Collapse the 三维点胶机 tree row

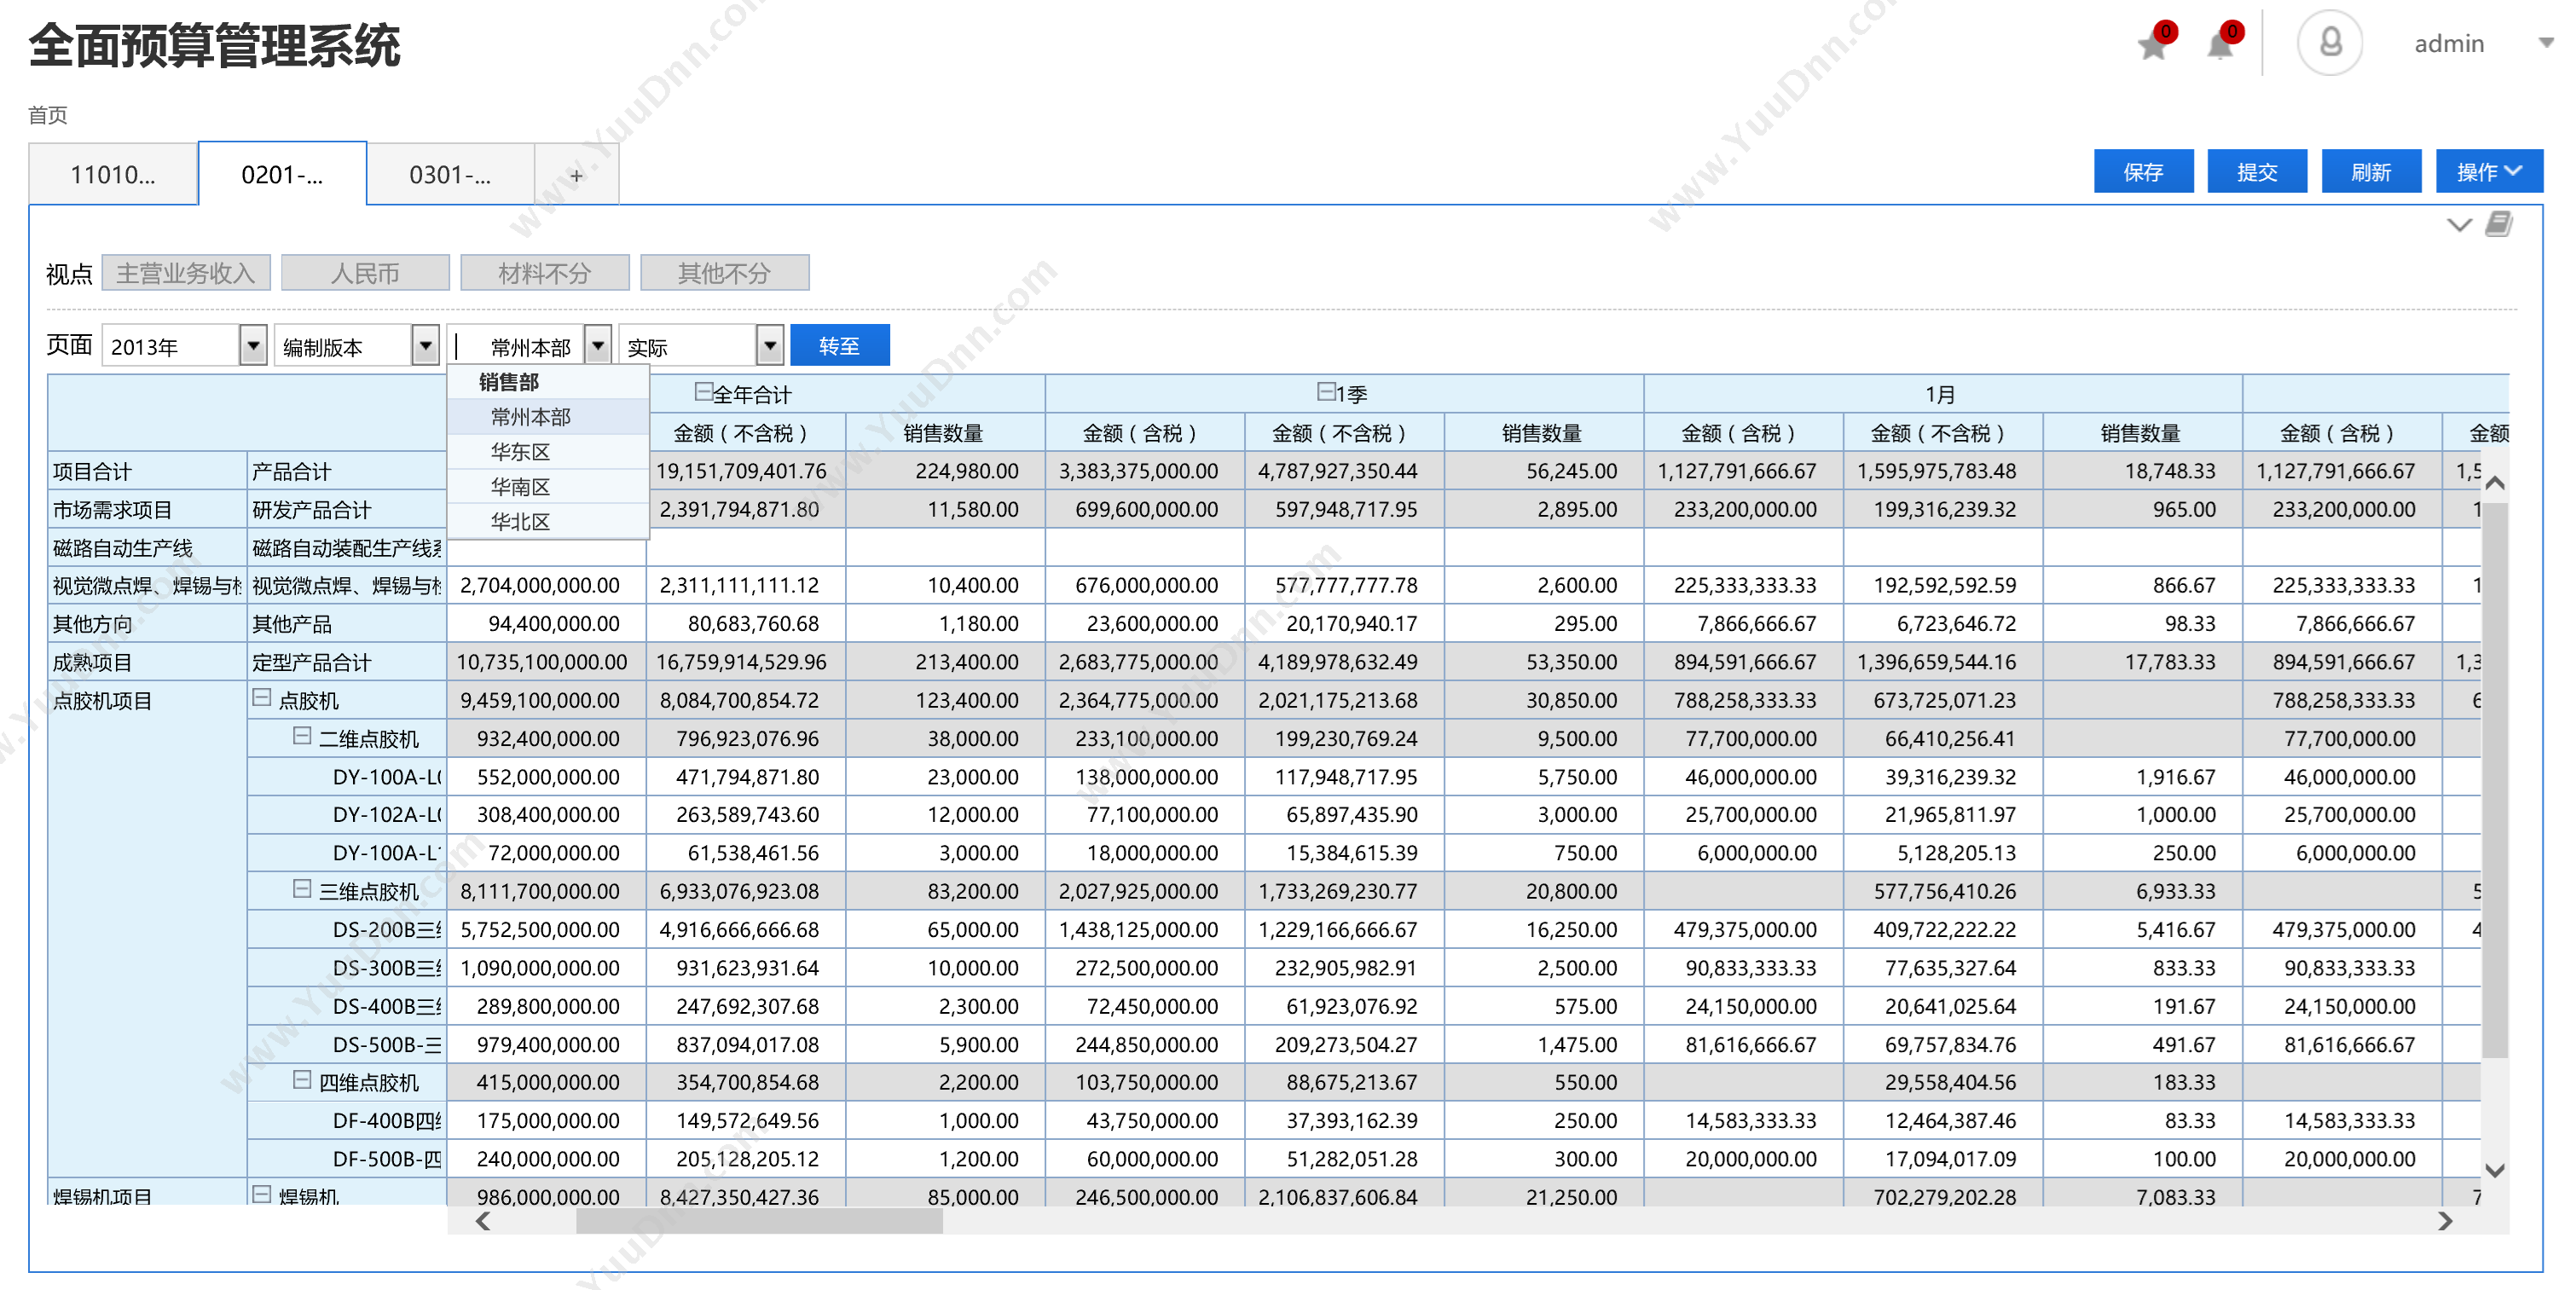pyautogui.click(x=301, y=889)
